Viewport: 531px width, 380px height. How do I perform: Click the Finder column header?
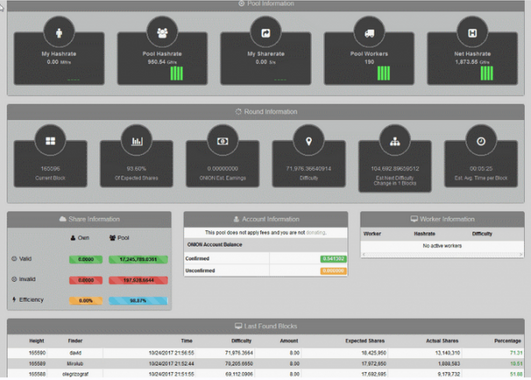coord(75,341)
